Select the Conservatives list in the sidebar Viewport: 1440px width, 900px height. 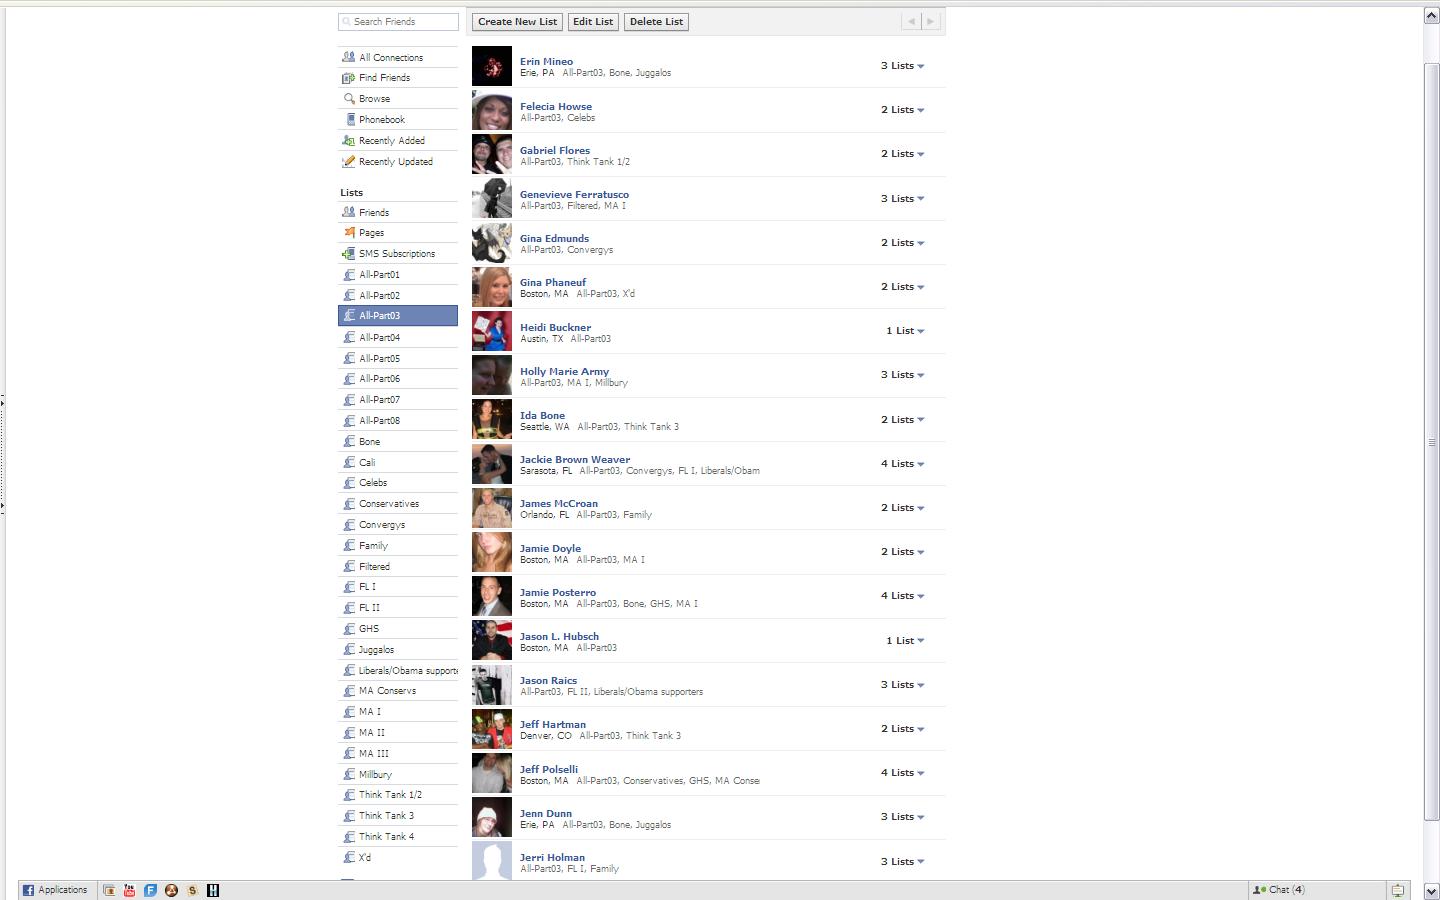388,504
